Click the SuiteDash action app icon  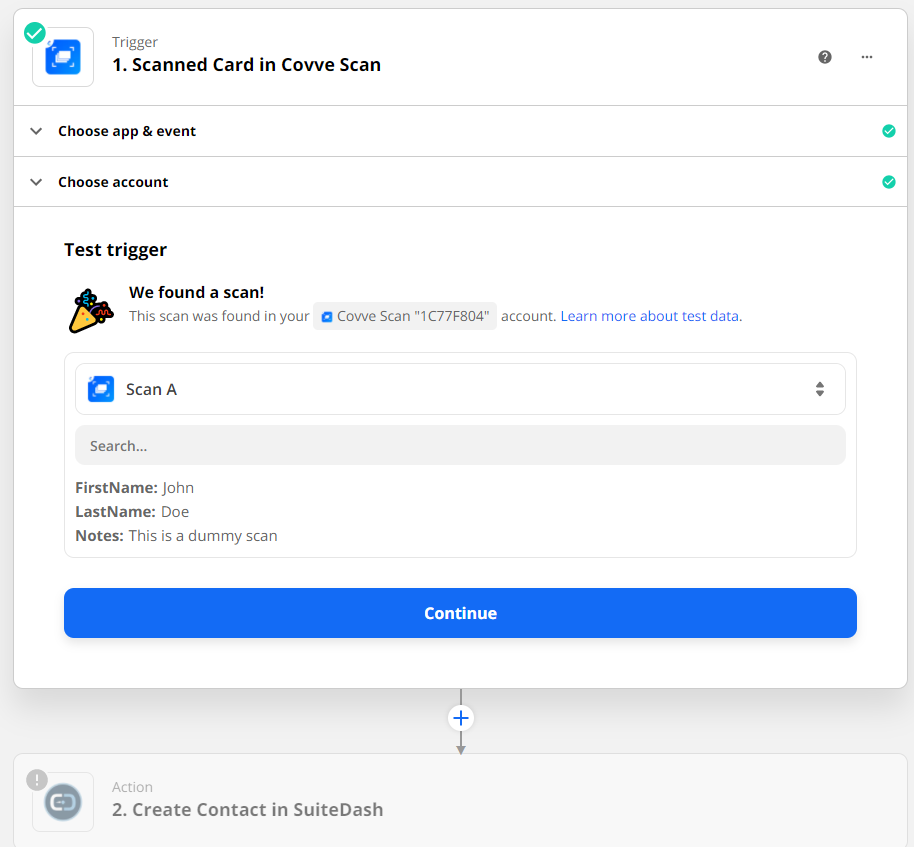63,802
